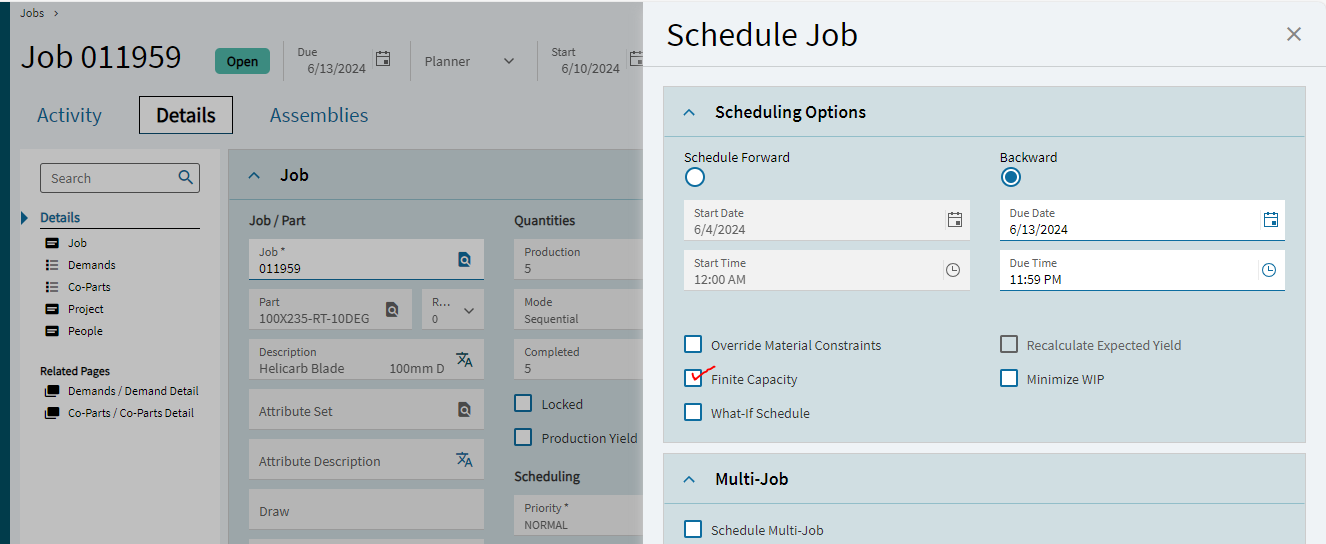Switch to the Assemblies tab
1326x544 pixels.
(x=319, y=115)
